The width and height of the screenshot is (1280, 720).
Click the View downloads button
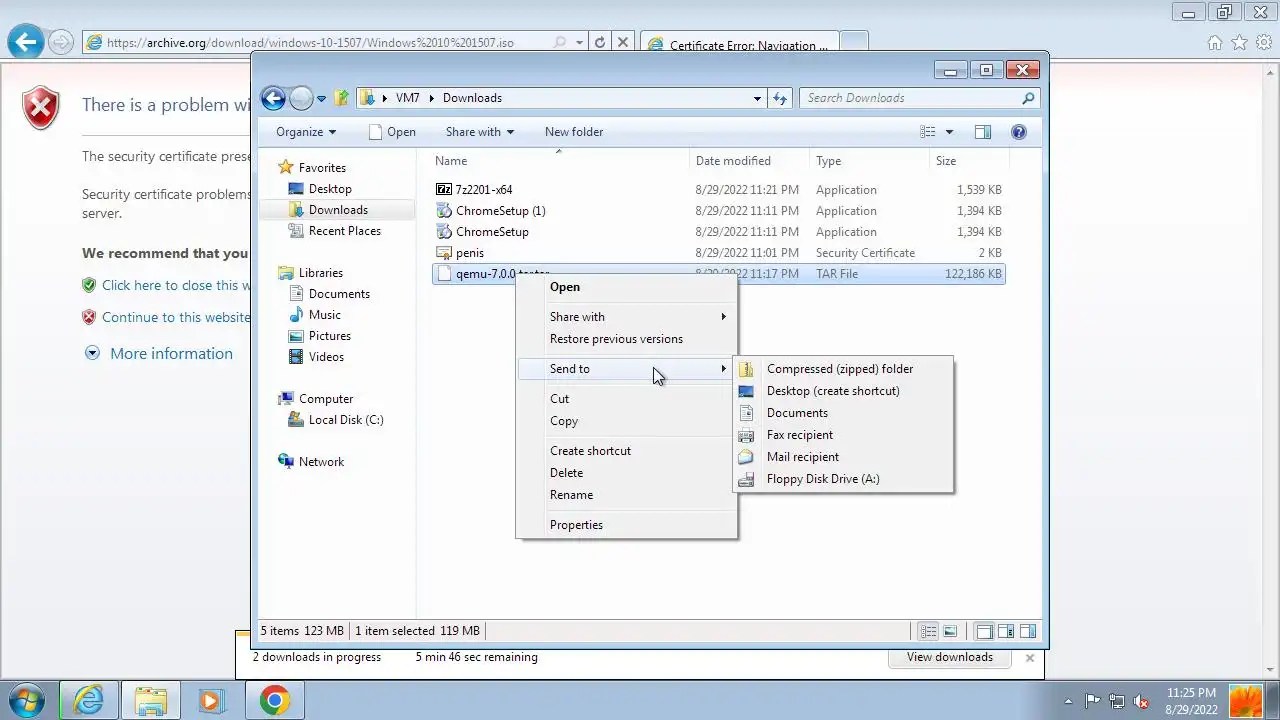[950, 657]
